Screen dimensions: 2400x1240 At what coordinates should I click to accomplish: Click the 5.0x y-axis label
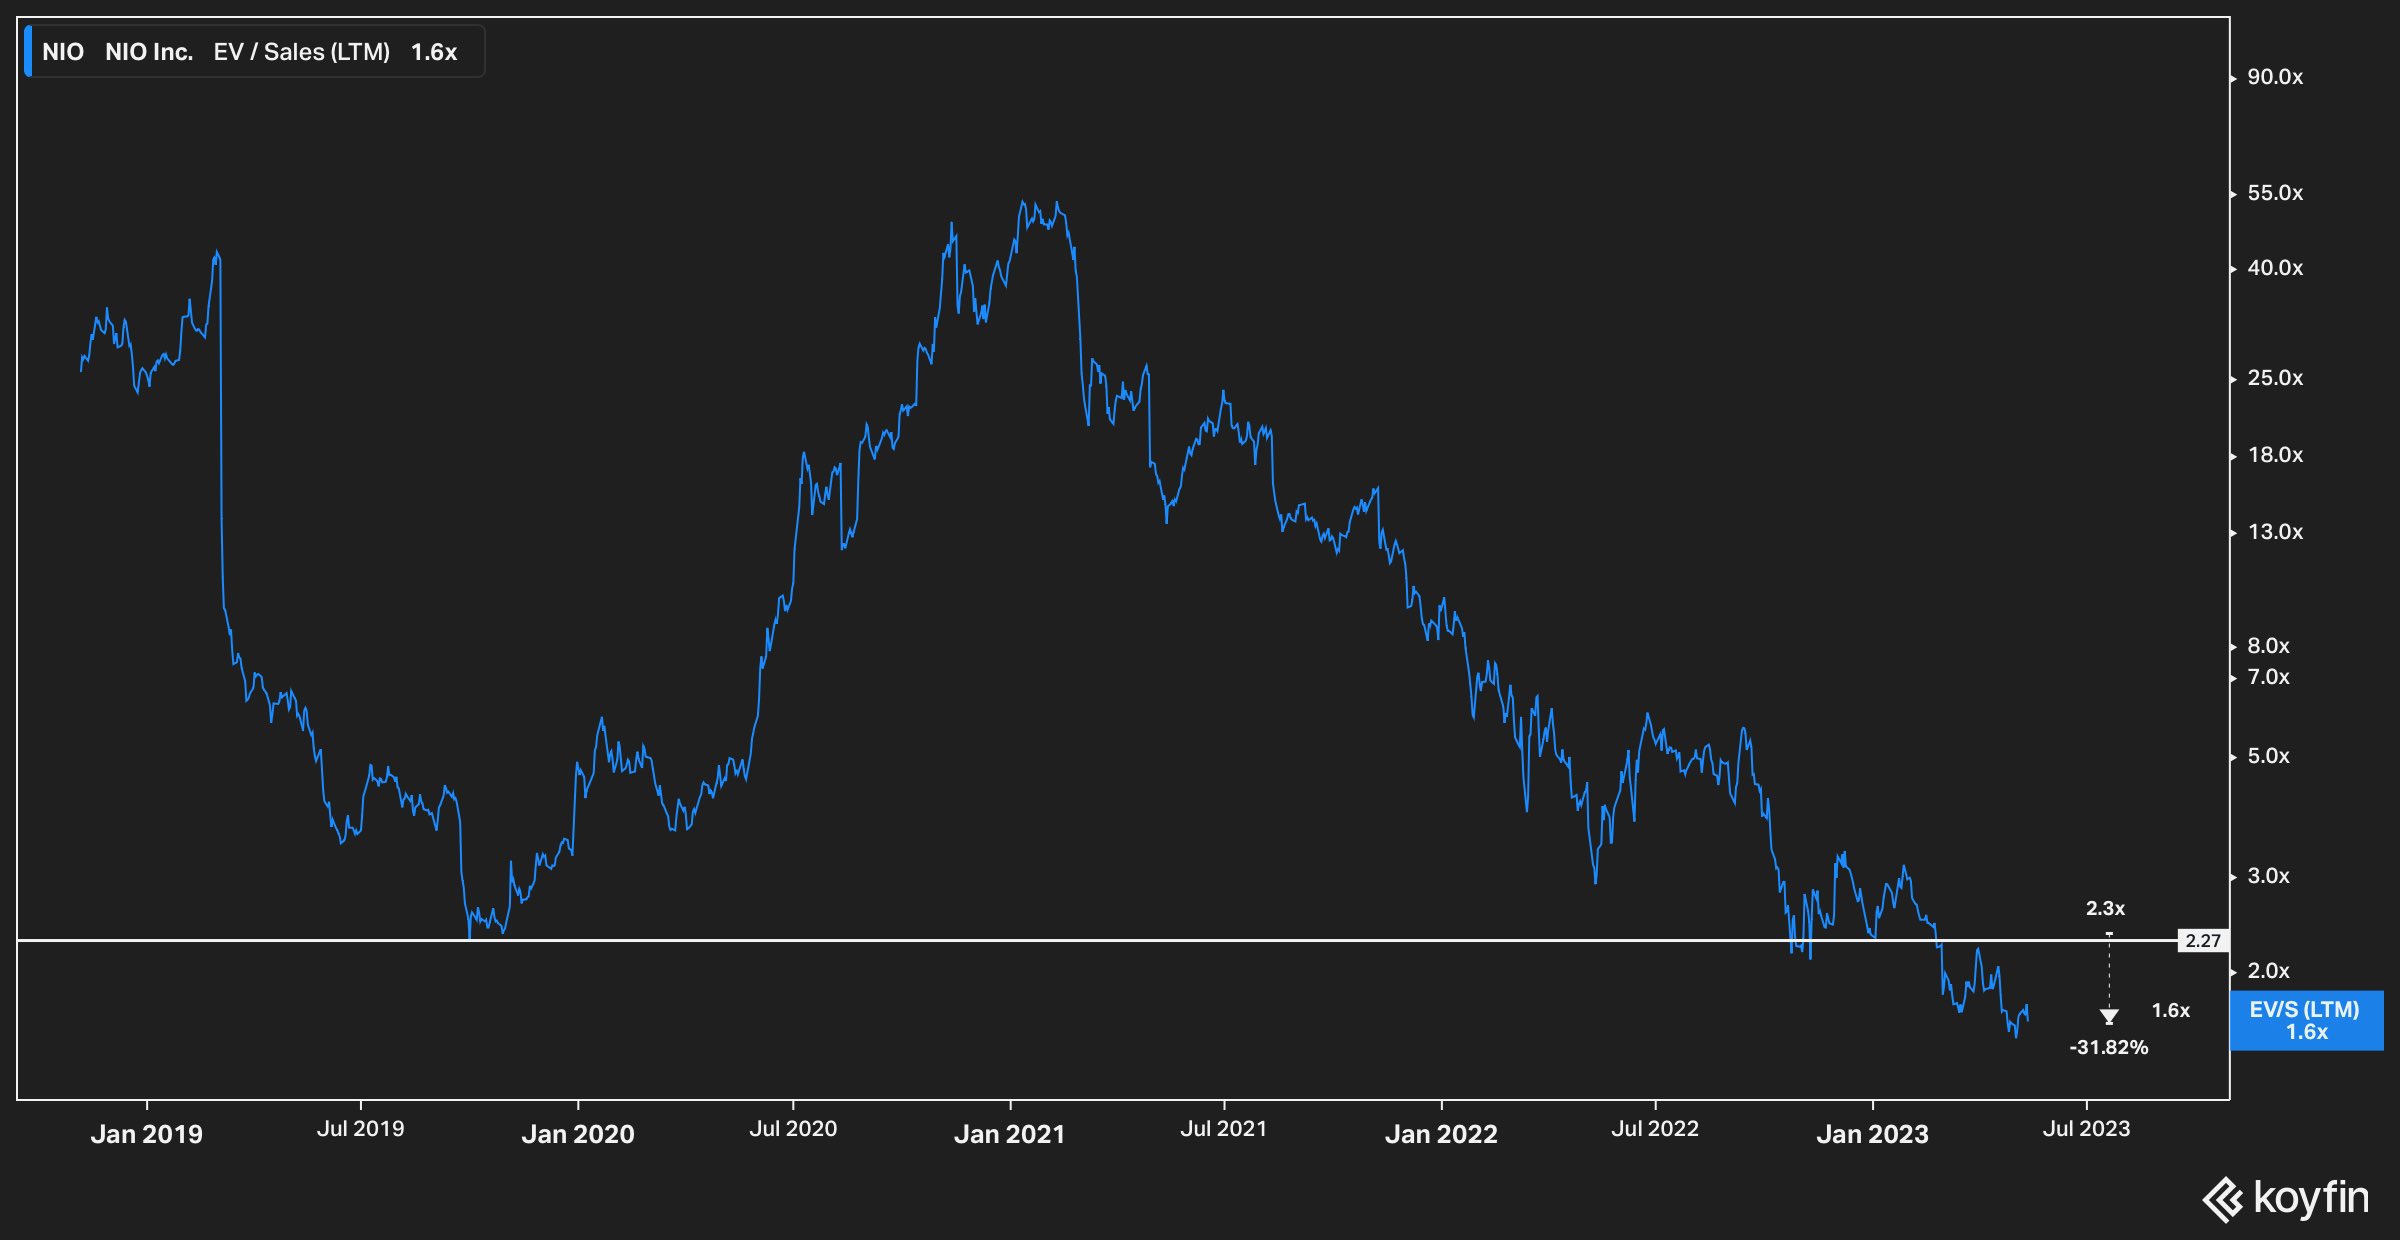pyautogui.click(x=2268, y=756)
